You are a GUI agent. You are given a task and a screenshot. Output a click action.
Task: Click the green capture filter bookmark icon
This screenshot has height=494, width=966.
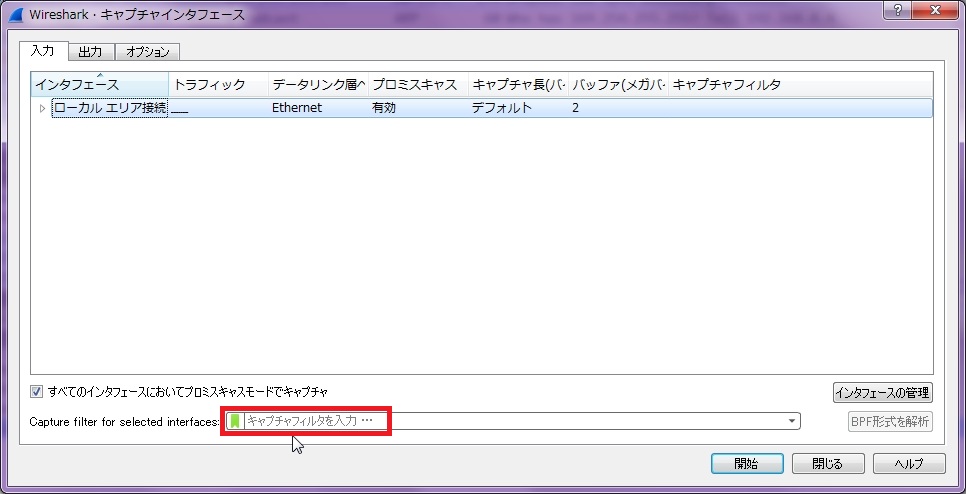[235, 421]
